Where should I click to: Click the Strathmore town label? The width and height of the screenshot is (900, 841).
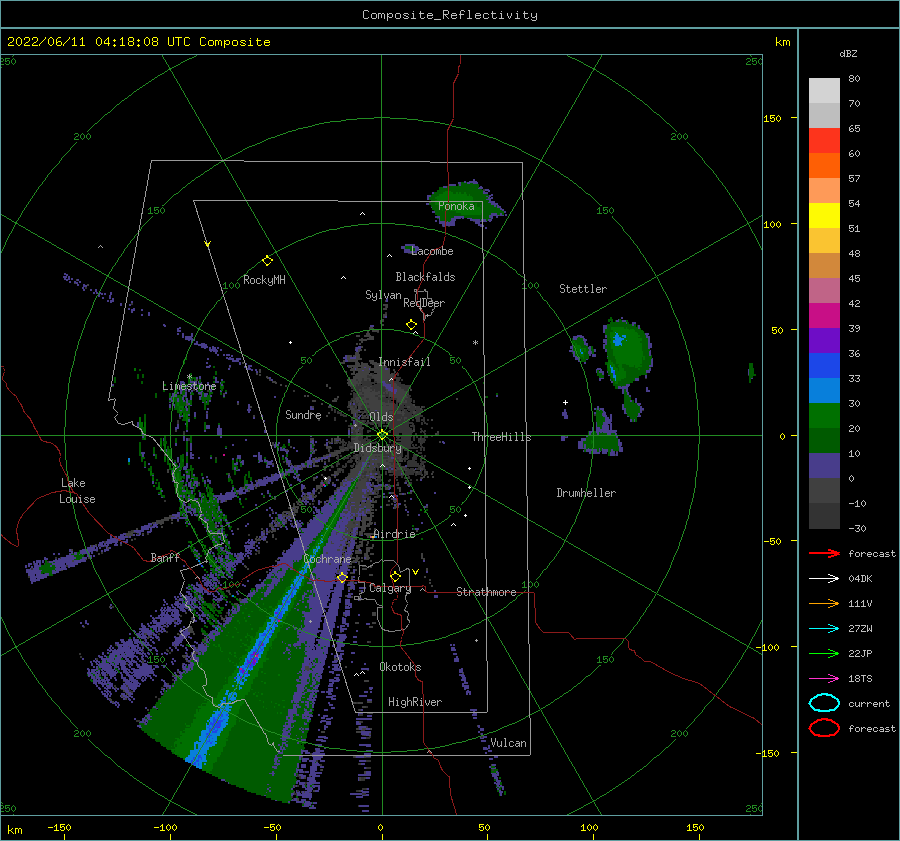pyautogui.click(x=486, y=592)
